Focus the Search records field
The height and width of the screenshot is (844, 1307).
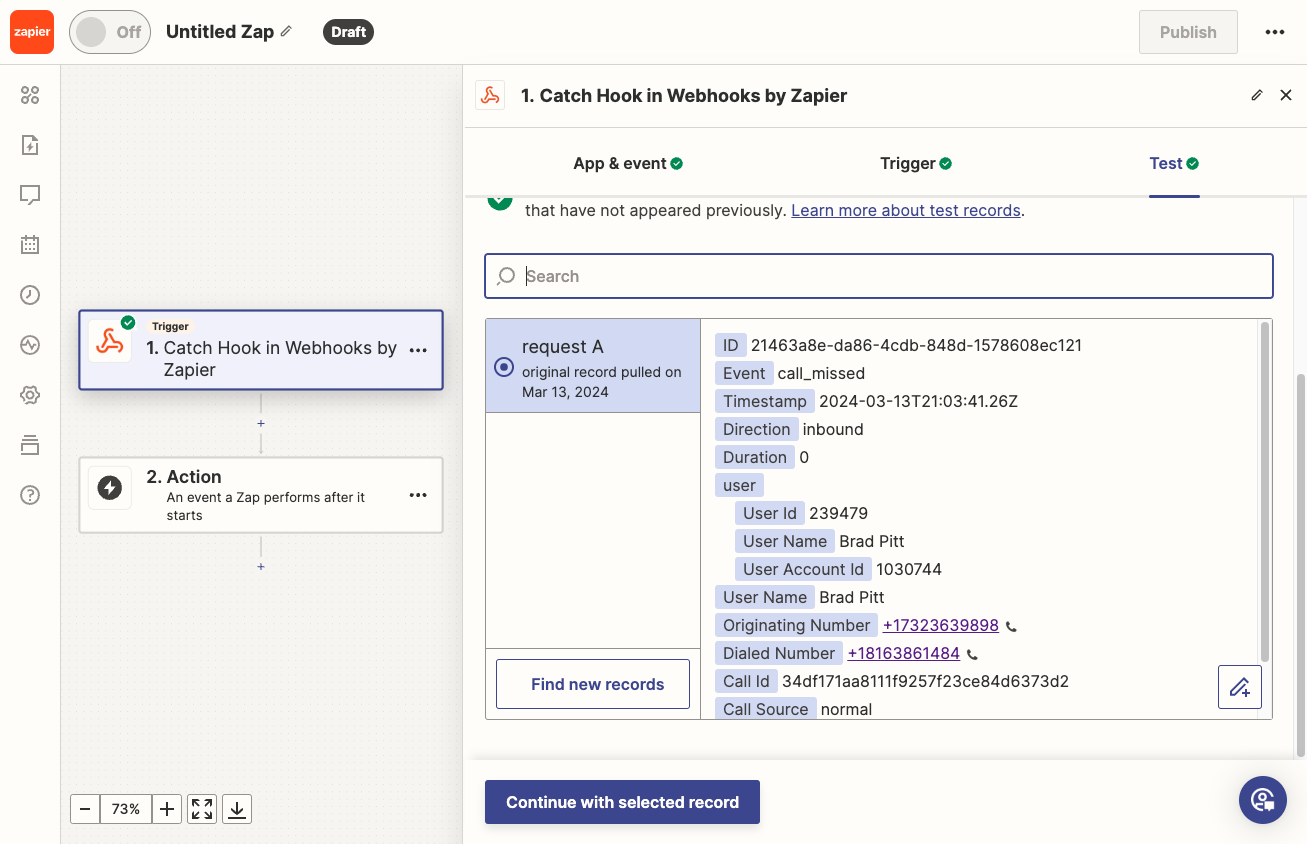879,276
